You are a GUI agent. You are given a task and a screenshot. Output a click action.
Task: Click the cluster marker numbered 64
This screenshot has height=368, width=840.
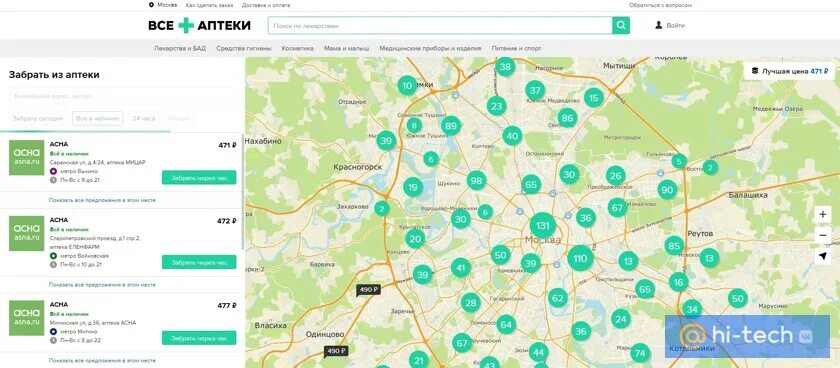click(506, 324)
